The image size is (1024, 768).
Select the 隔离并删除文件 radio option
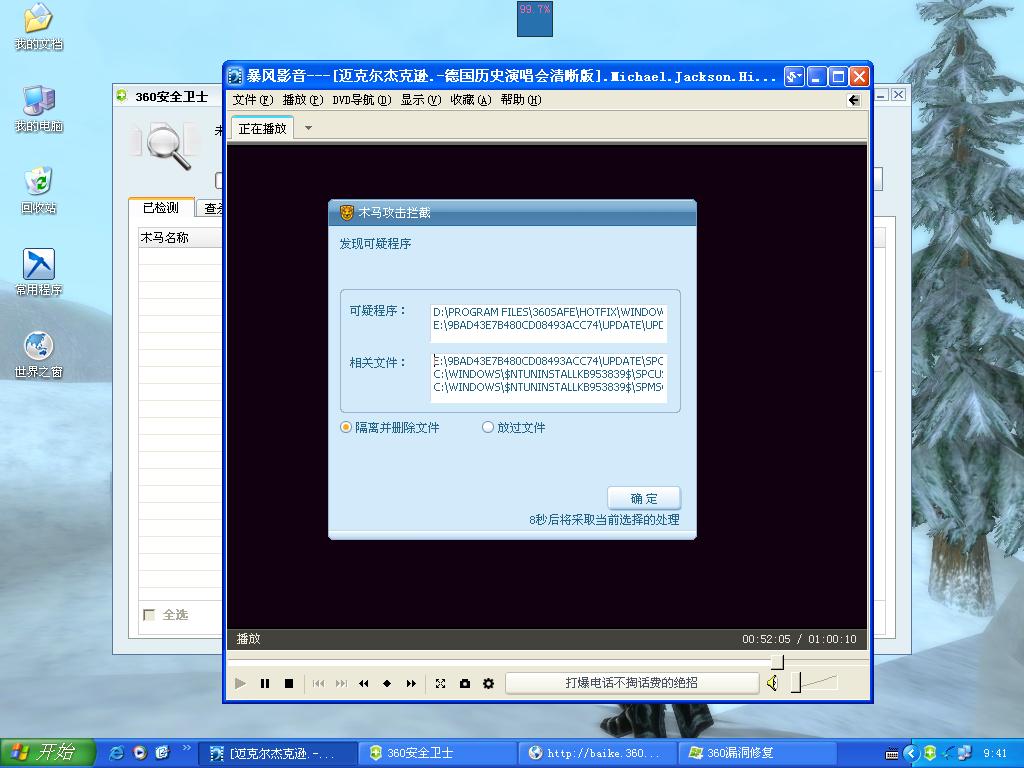[389, 428]
